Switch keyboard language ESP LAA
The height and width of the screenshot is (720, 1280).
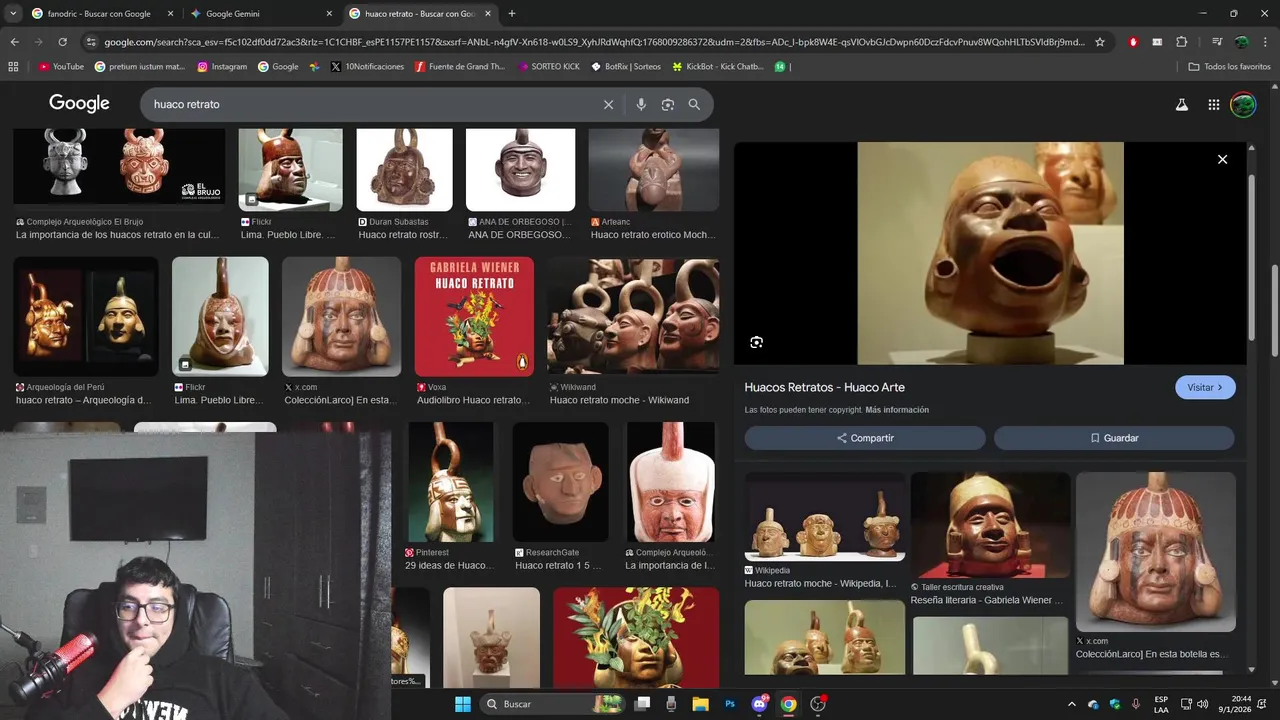pos(1161,704)
